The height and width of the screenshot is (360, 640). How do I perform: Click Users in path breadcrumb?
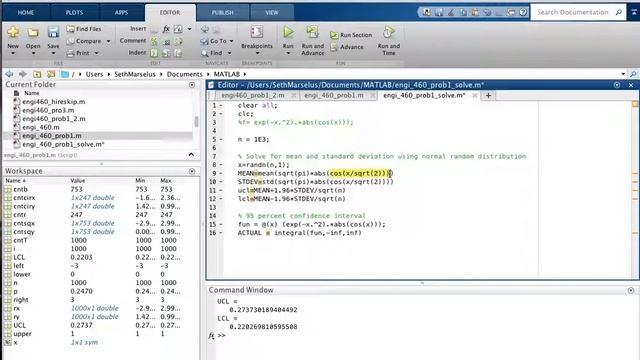(x=94, y=74)
